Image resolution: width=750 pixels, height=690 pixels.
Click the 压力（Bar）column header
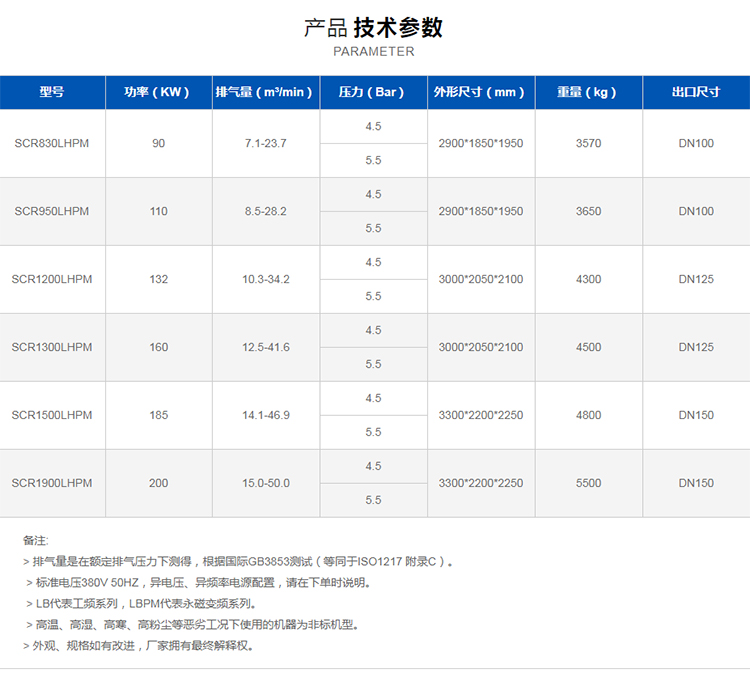pyautogui.click(x=373, y=92)
